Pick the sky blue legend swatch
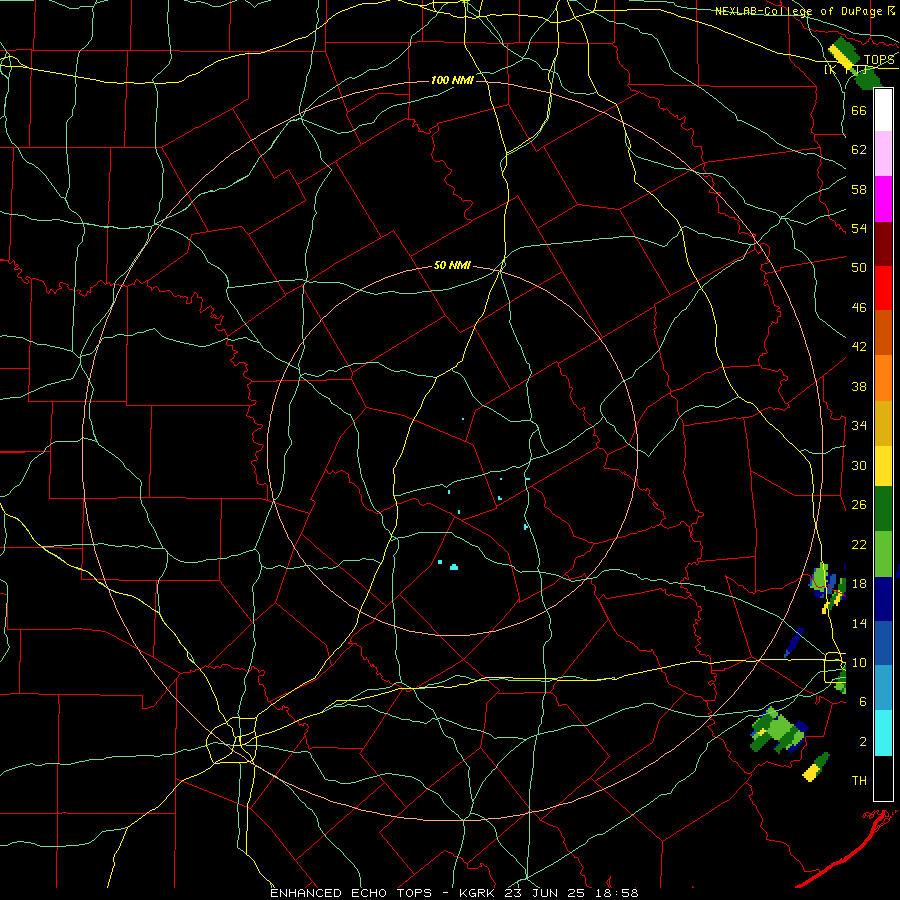The image size is (900, 900). [883, 688]
